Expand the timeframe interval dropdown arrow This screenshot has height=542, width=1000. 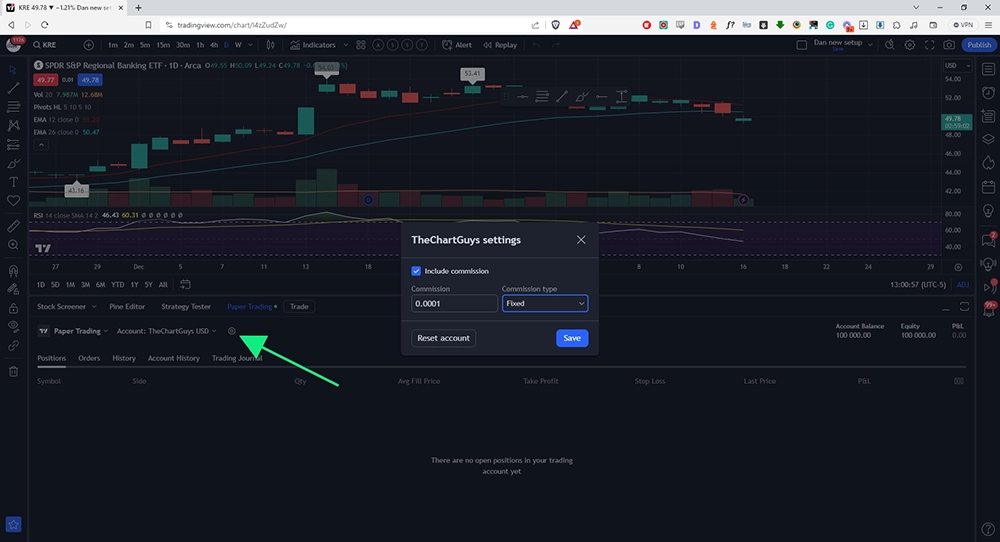pos(251,45)
